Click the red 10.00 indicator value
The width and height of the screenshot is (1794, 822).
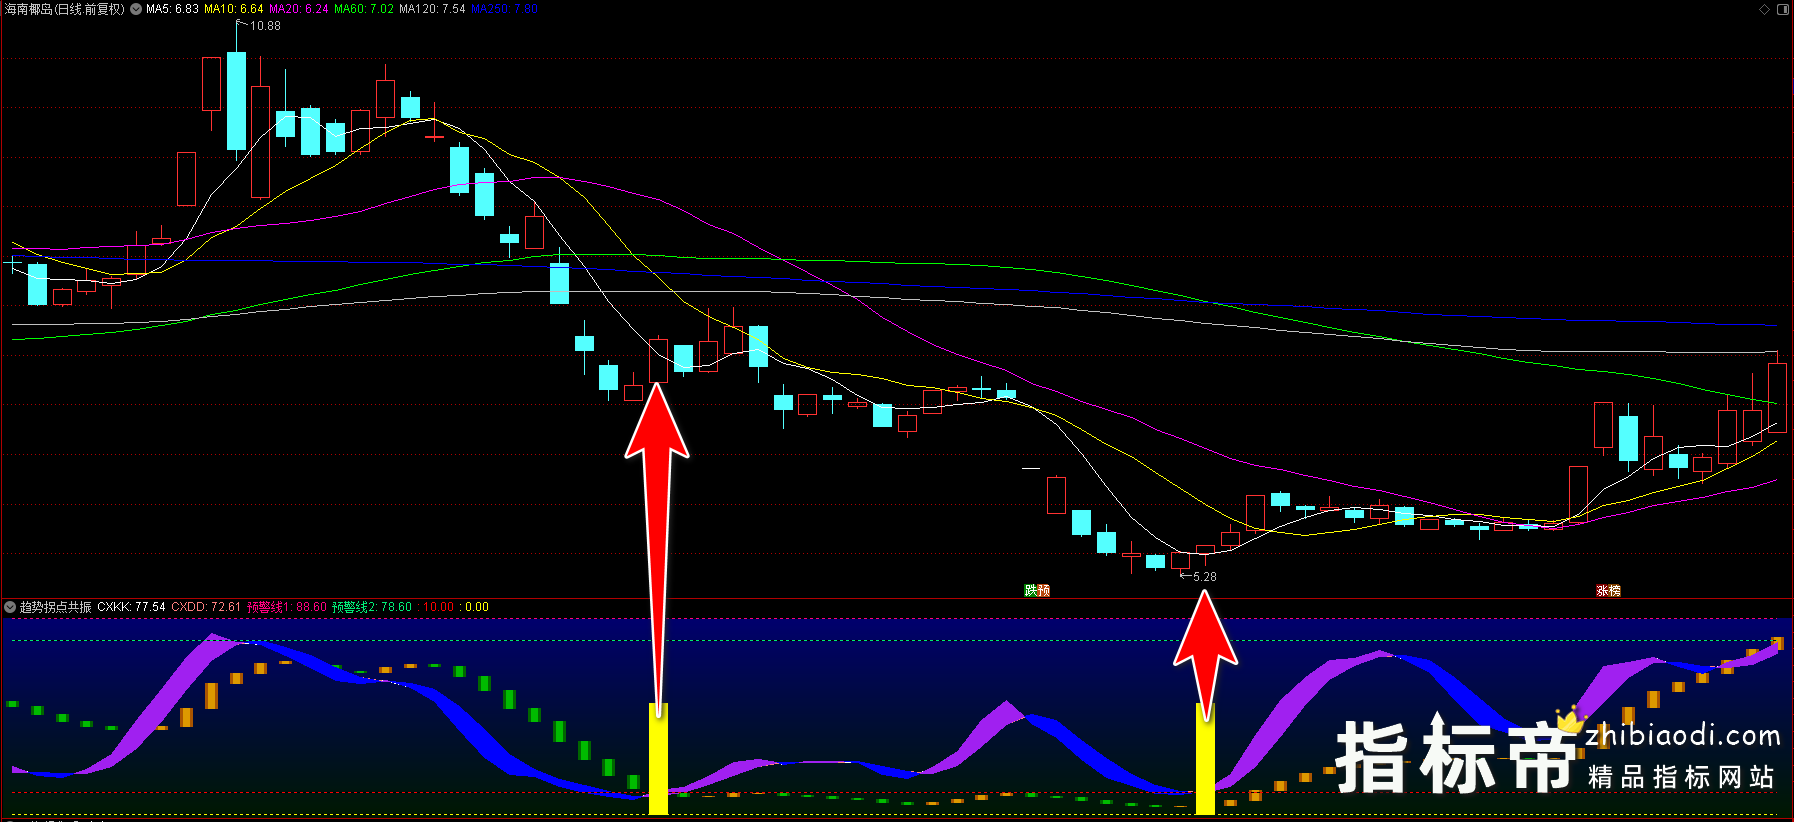tap(437, 607)
